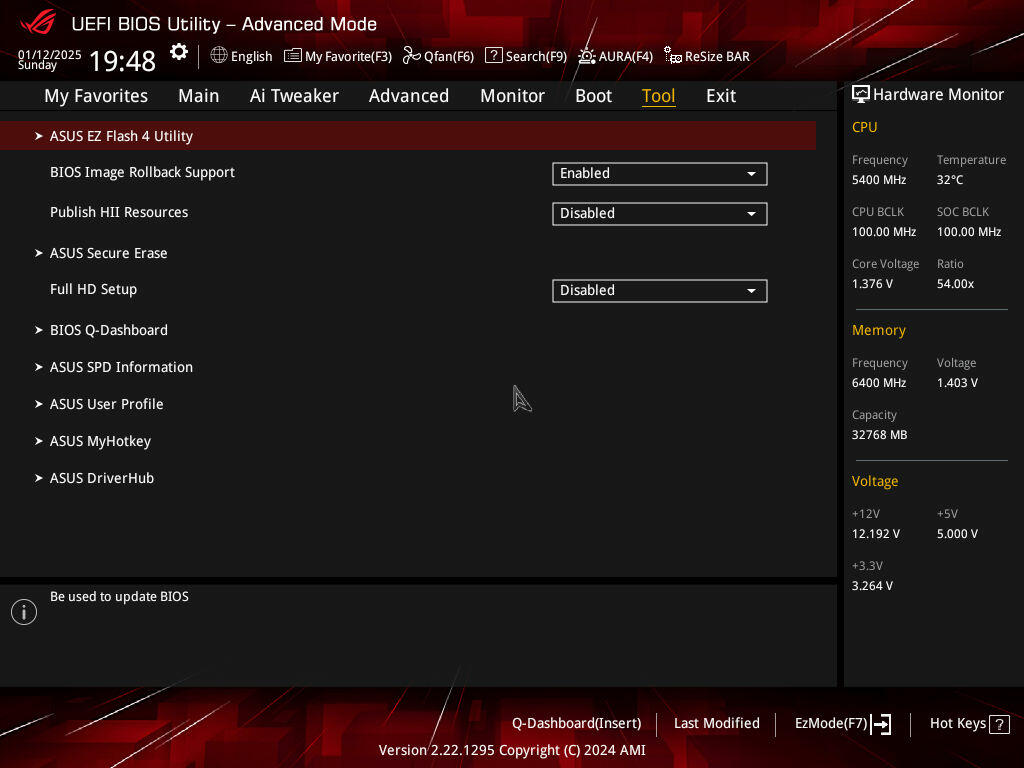Screen dimensions: 1024x768
Task: Open the My Favorite(F3) list icon
Action: (x=293, y=56)
